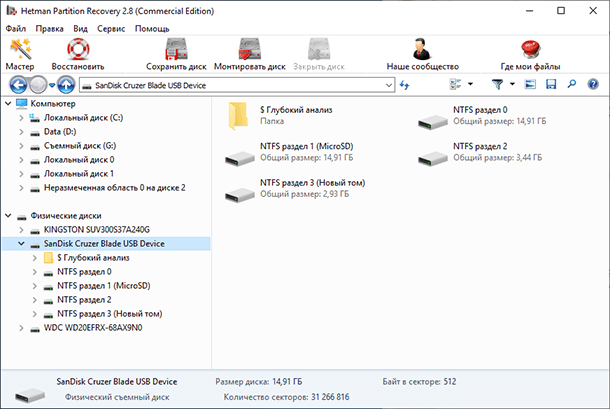
Task: Select NTFS раздел 3 (Новый том) in tree
Action: click(x=110, y=314)
